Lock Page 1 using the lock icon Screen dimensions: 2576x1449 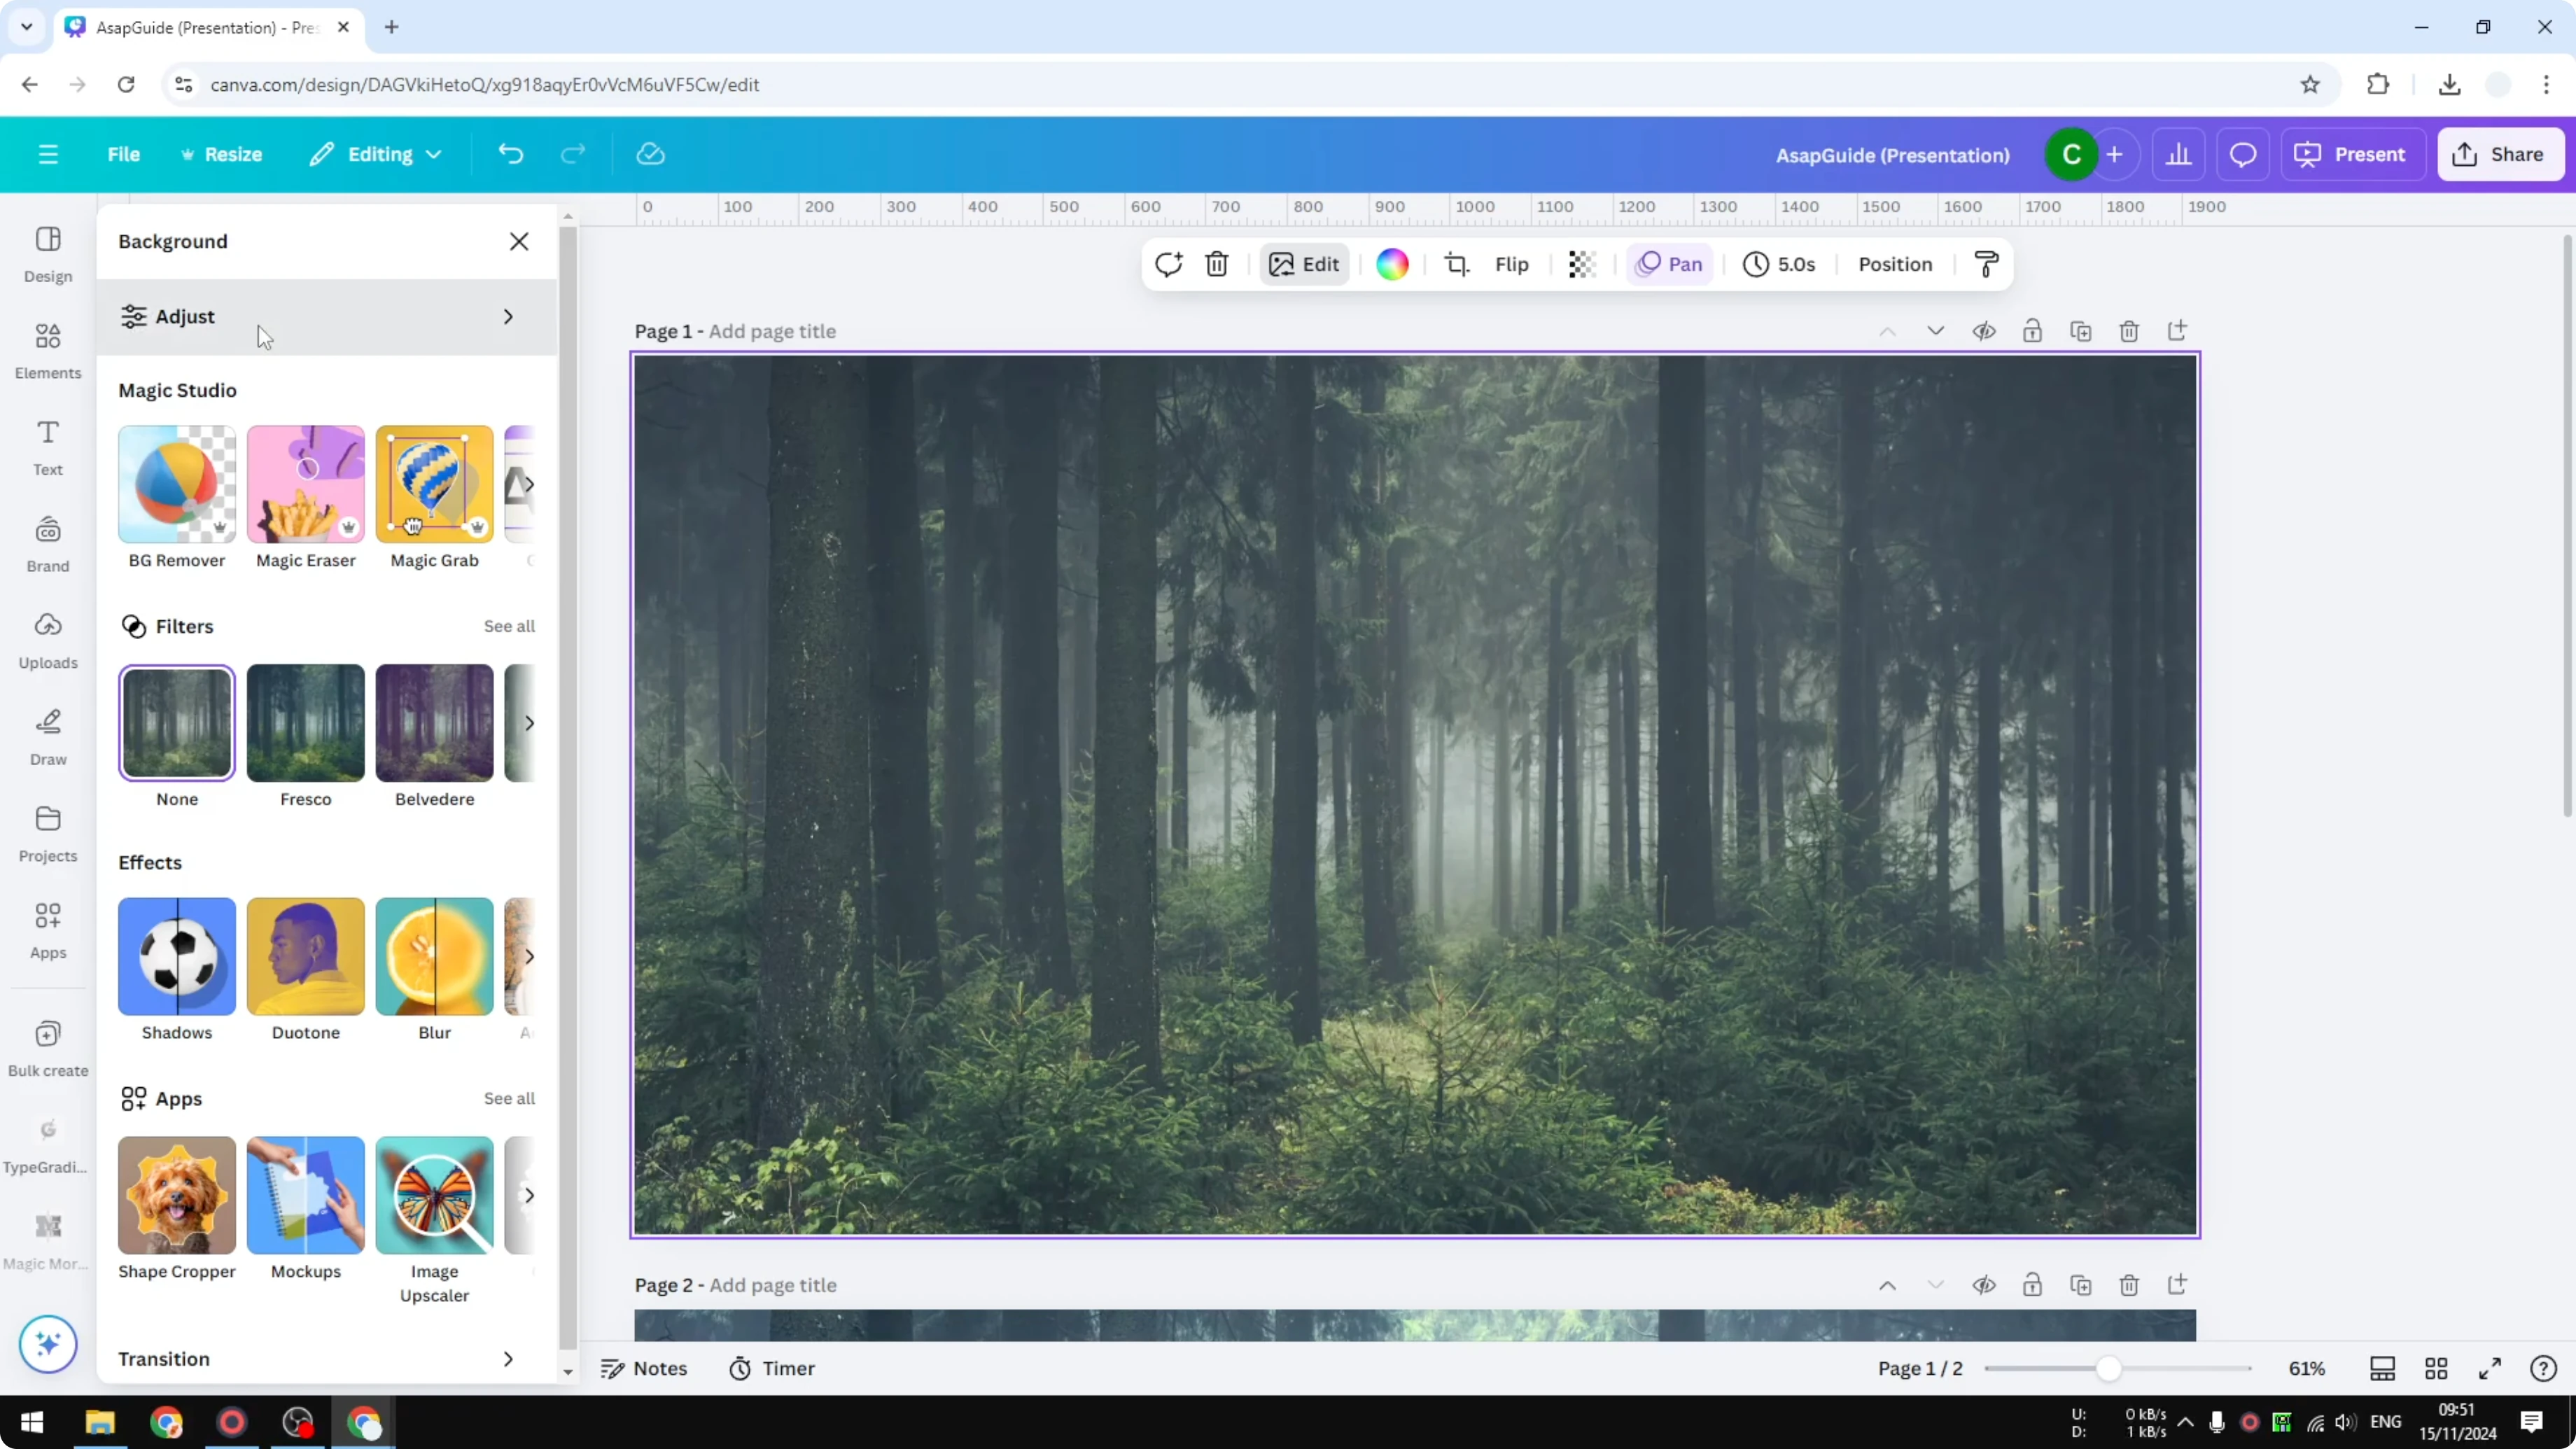tap(2033, 331)
